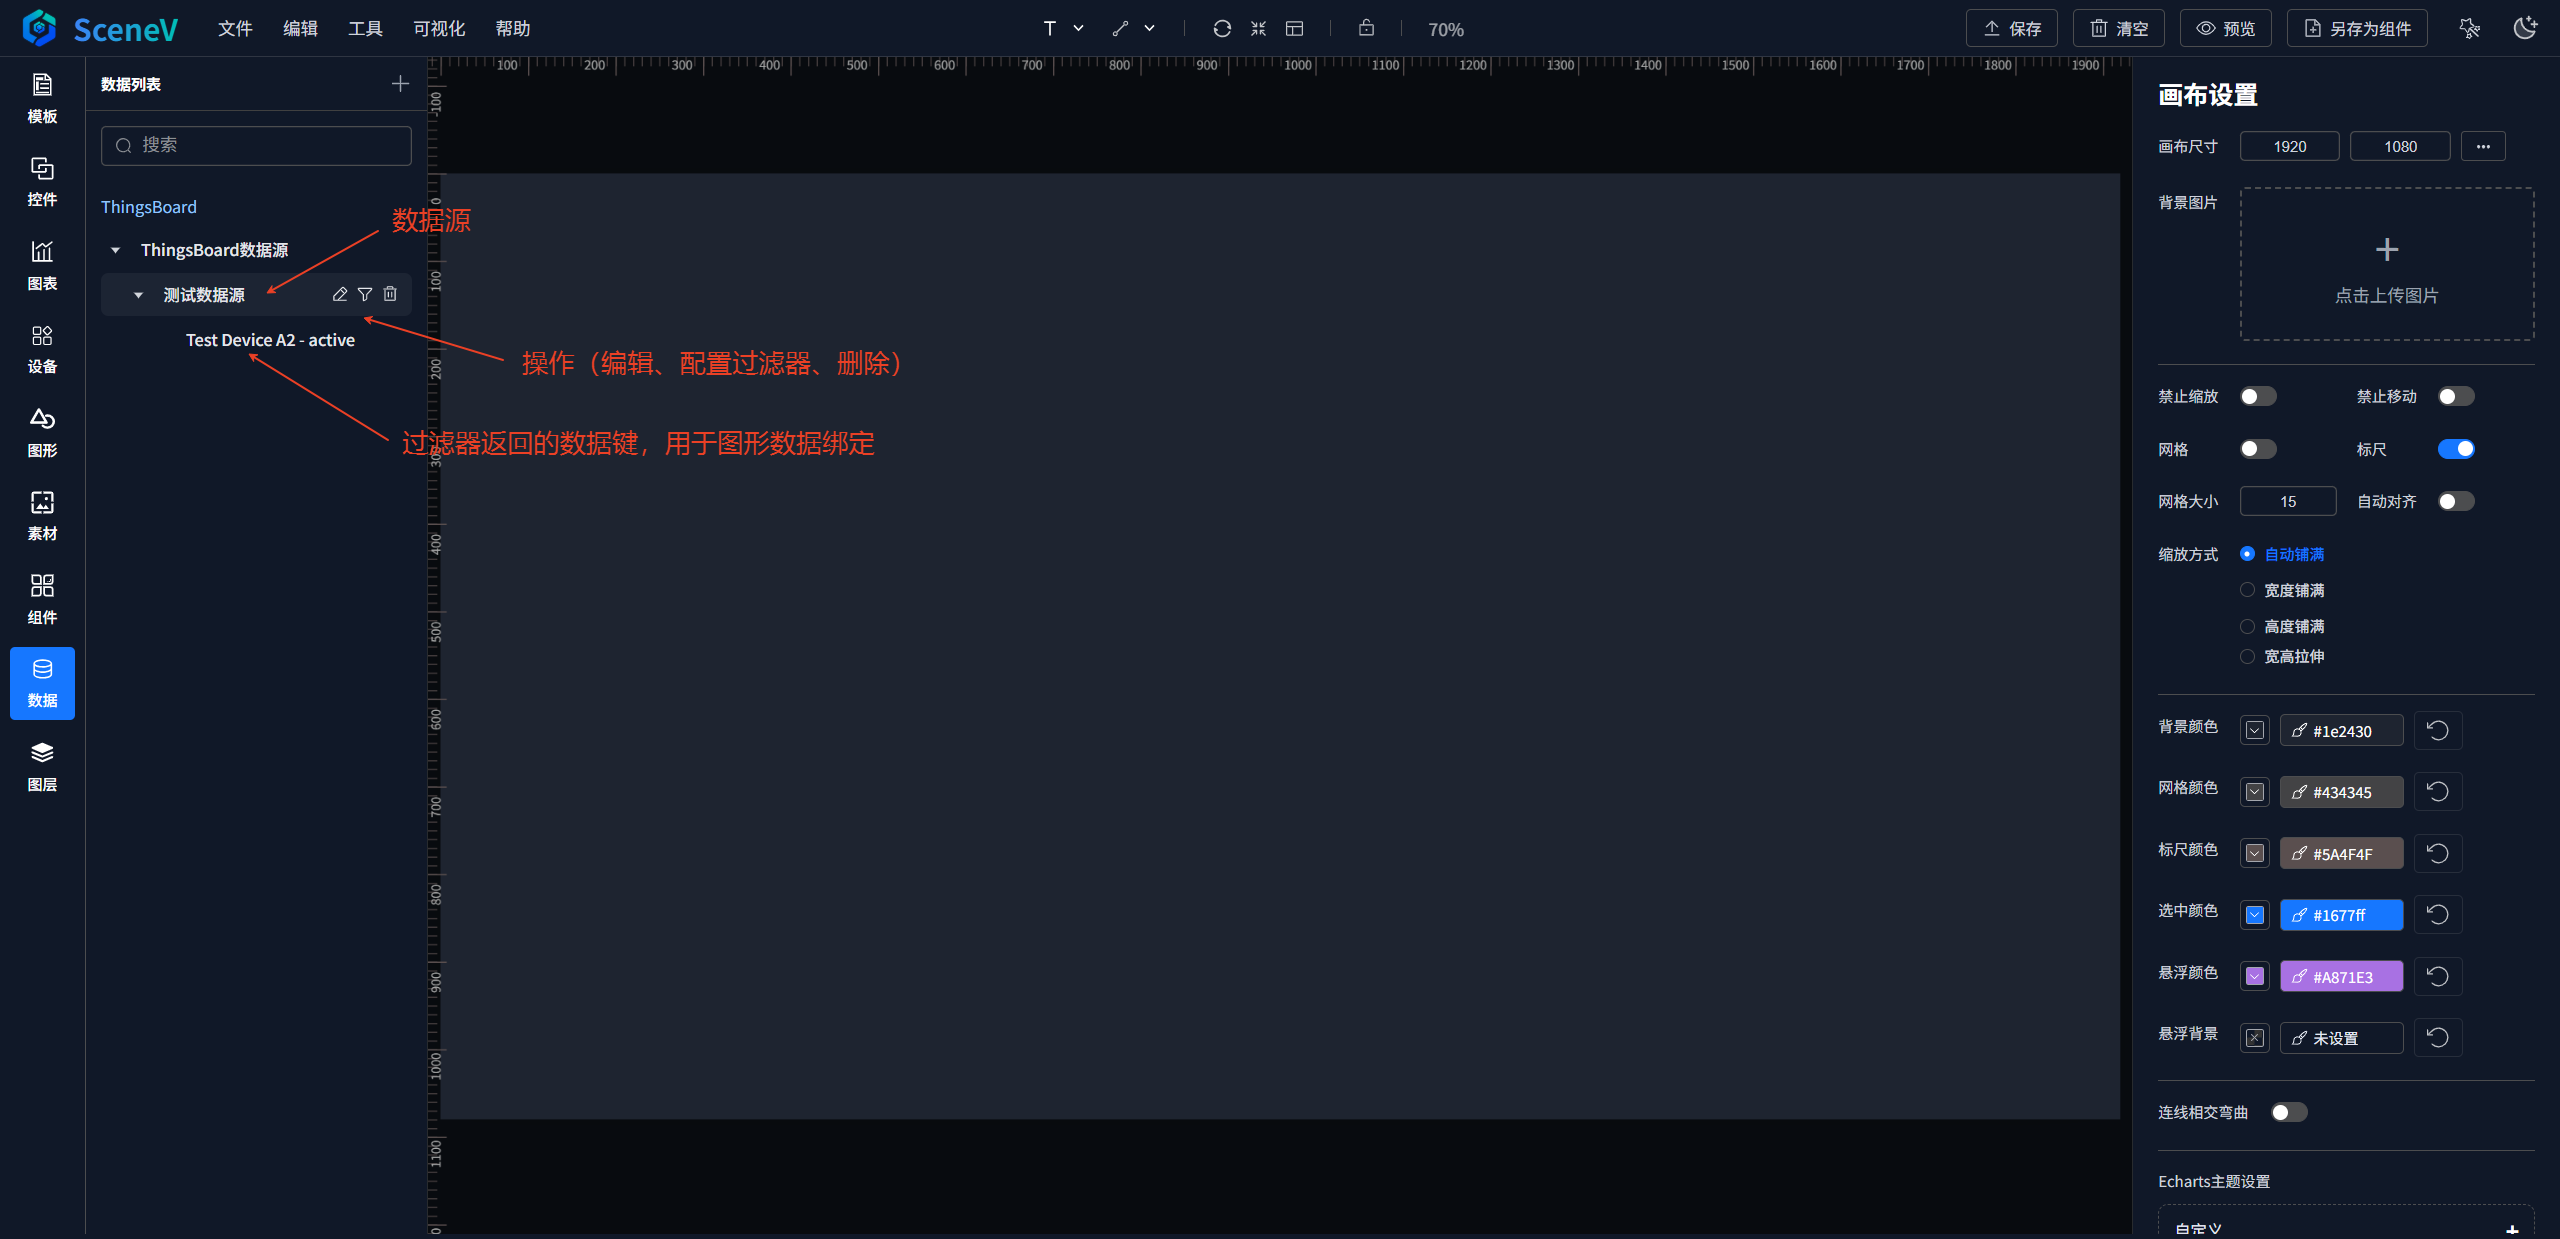
Task: Select the 数据 data panel
Action: pos(42,683)
